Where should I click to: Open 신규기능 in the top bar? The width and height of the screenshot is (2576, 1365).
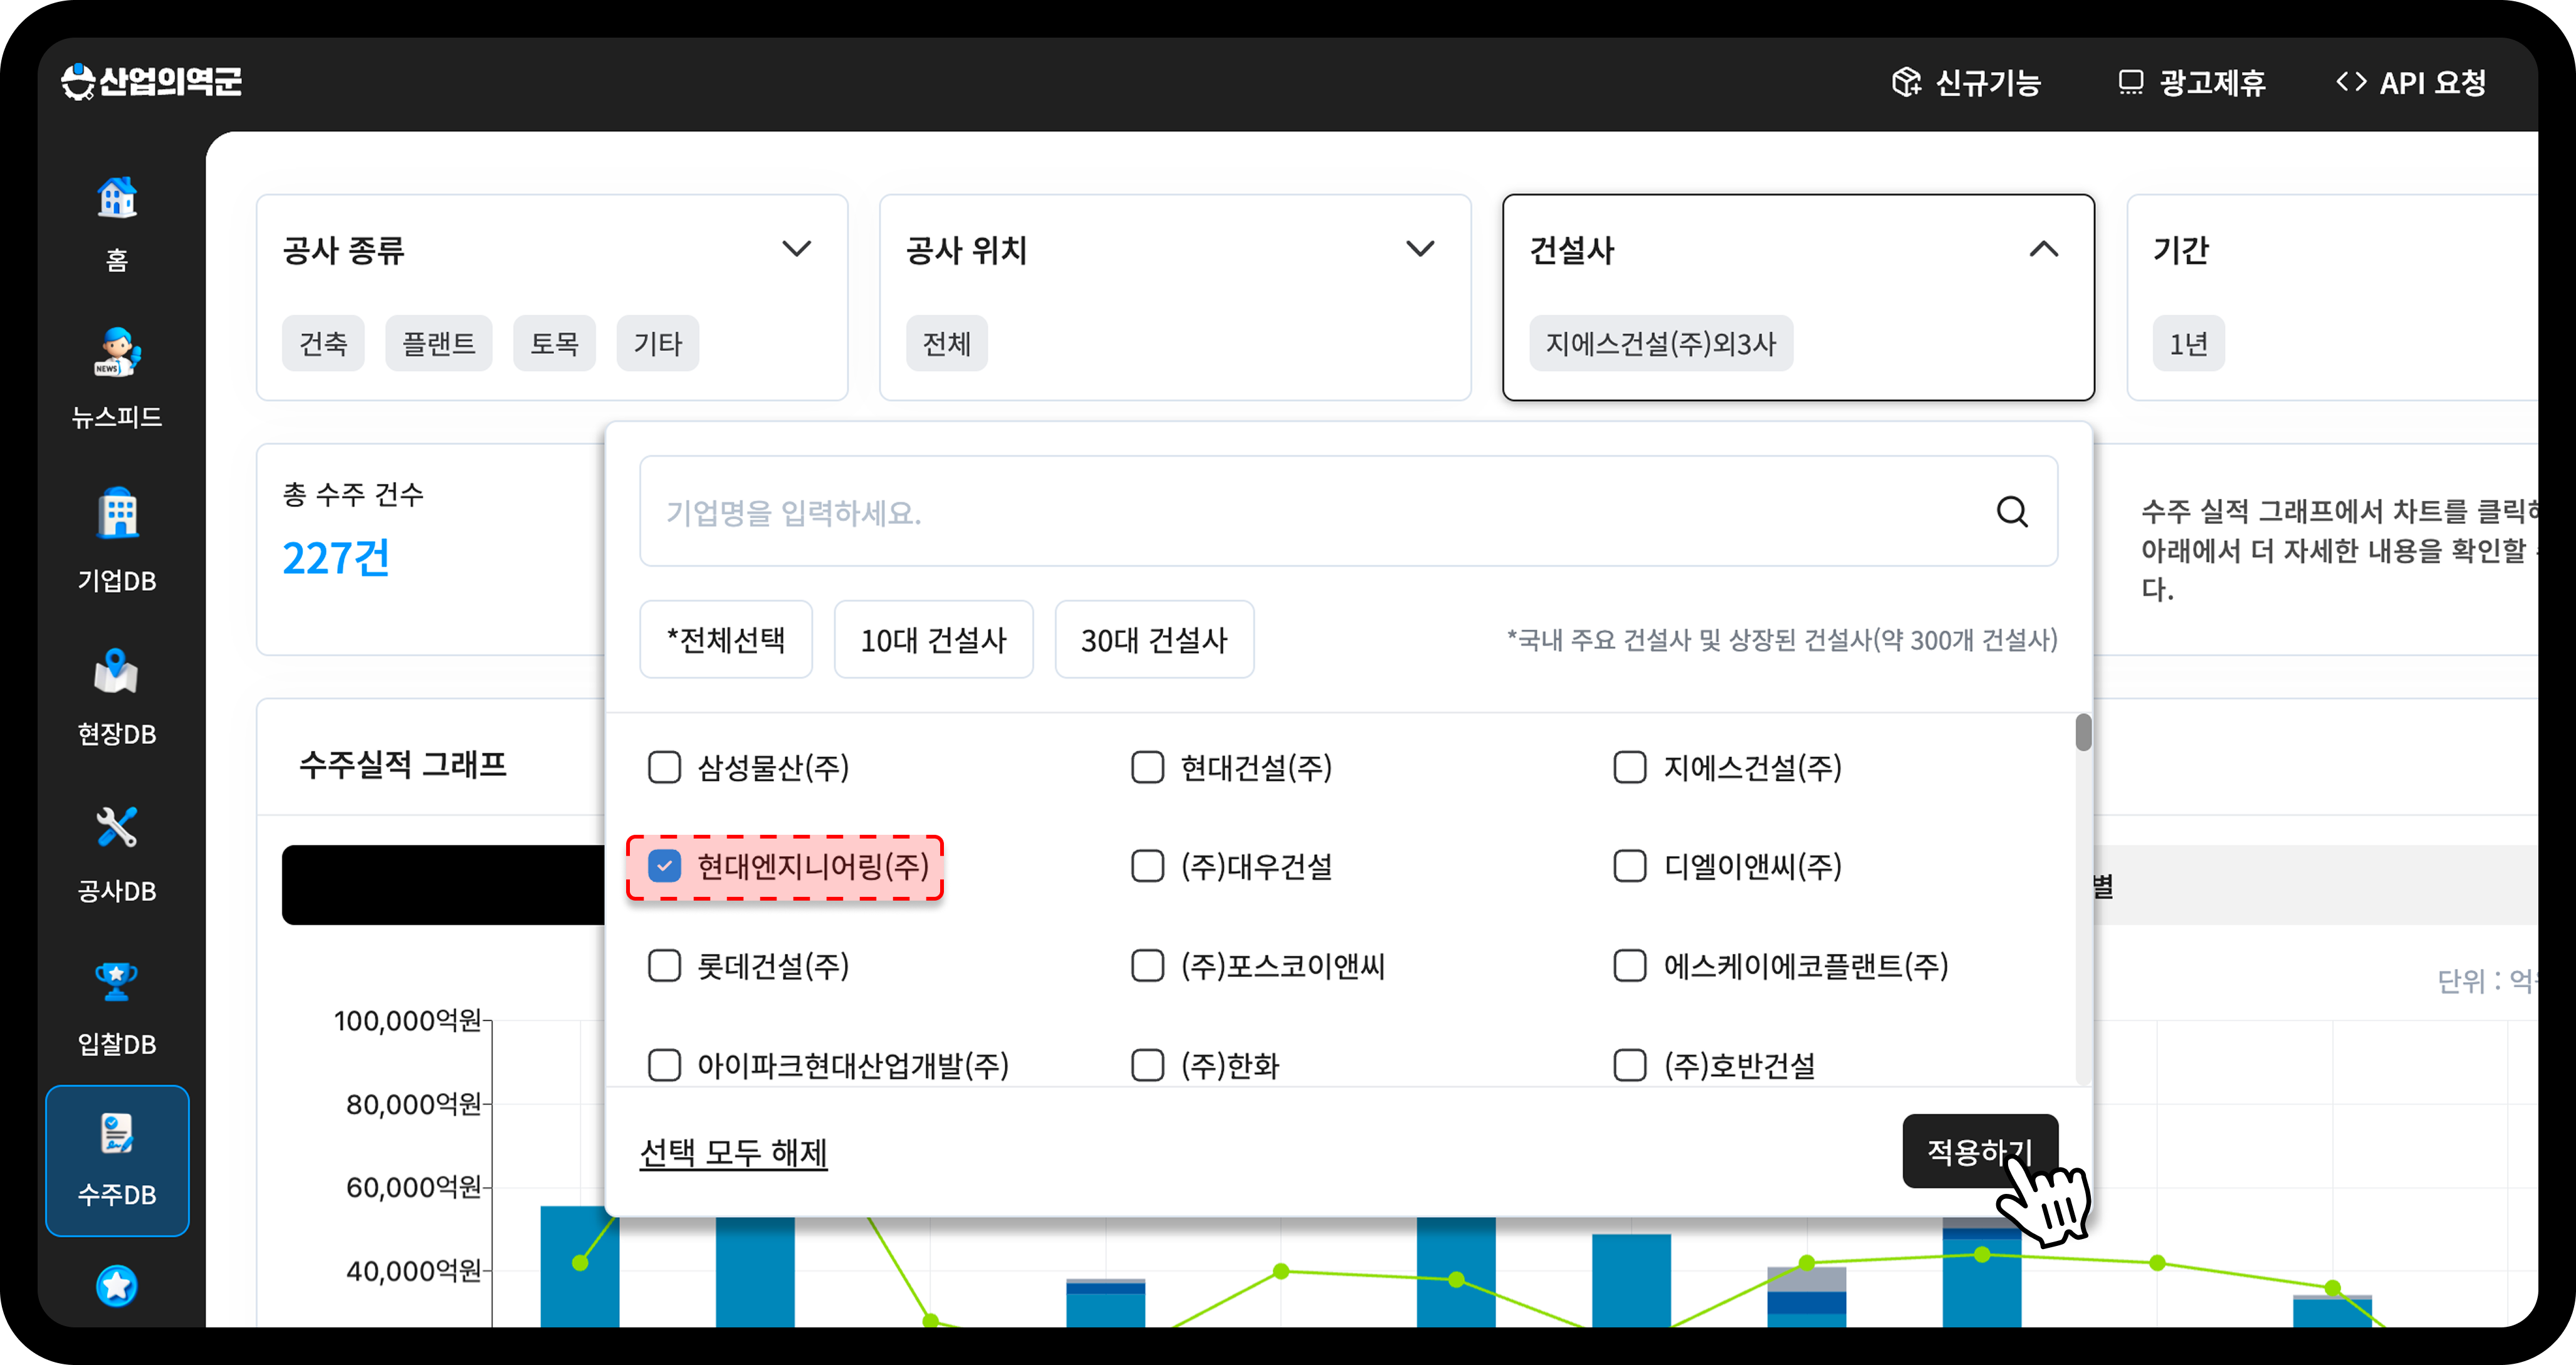coord(1966,82)
